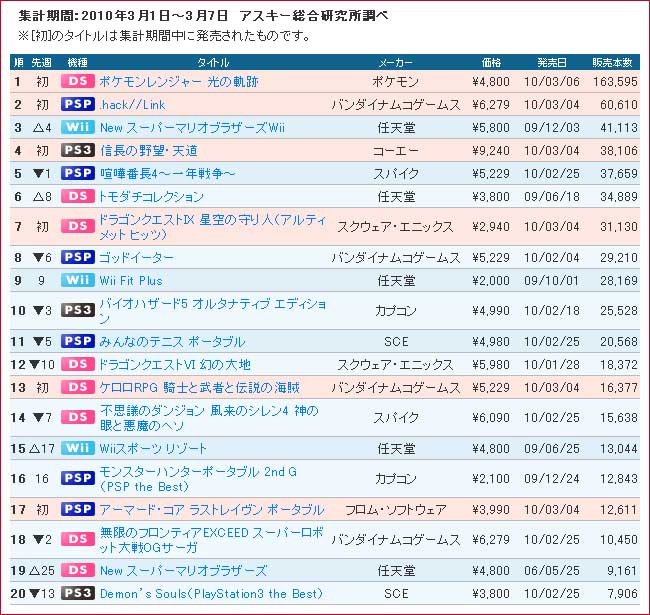Image resolution: width=650 pixels, height=615 pixels.
Task: Select release date 06/05/25
Action: click(x=552, y=571)
